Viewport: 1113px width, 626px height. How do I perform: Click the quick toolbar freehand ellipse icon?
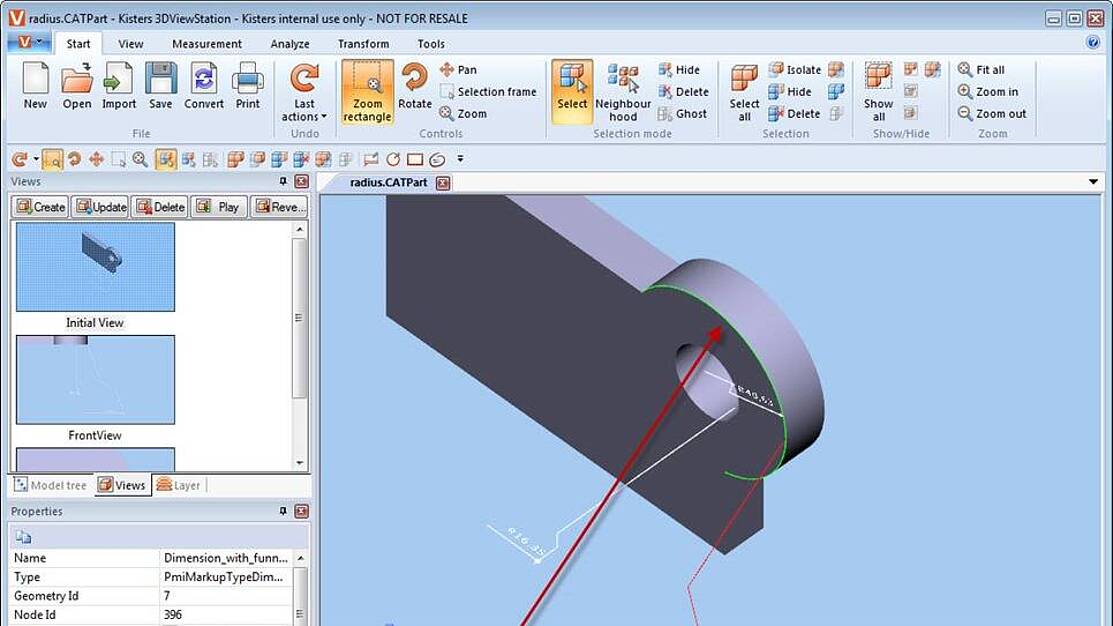click(437, 159)
